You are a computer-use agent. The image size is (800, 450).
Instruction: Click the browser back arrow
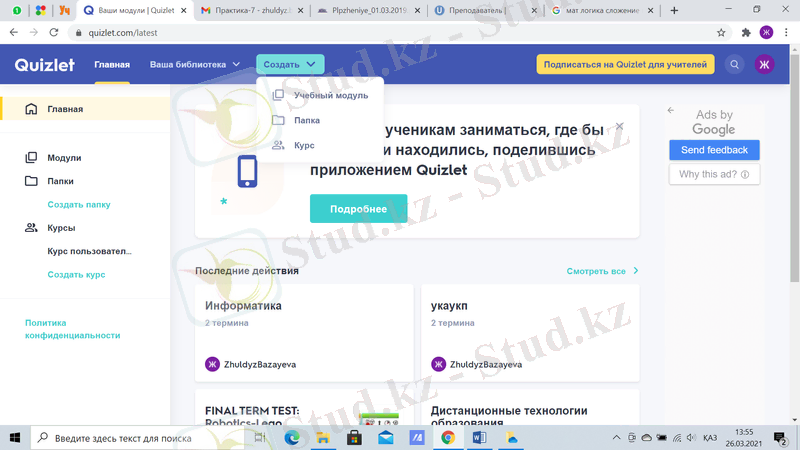tap(14, 32)
